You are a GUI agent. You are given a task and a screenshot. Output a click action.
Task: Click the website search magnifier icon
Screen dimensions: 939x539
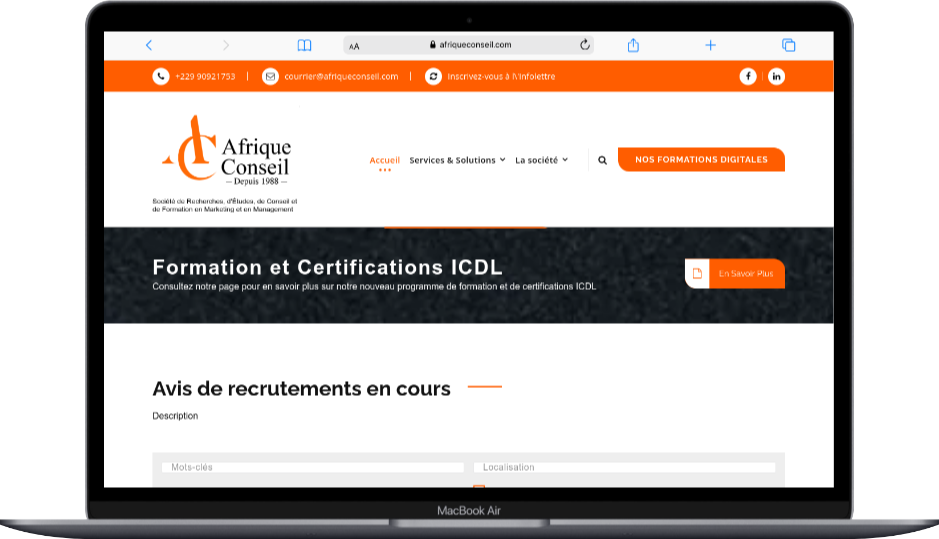tap(602, 160)
